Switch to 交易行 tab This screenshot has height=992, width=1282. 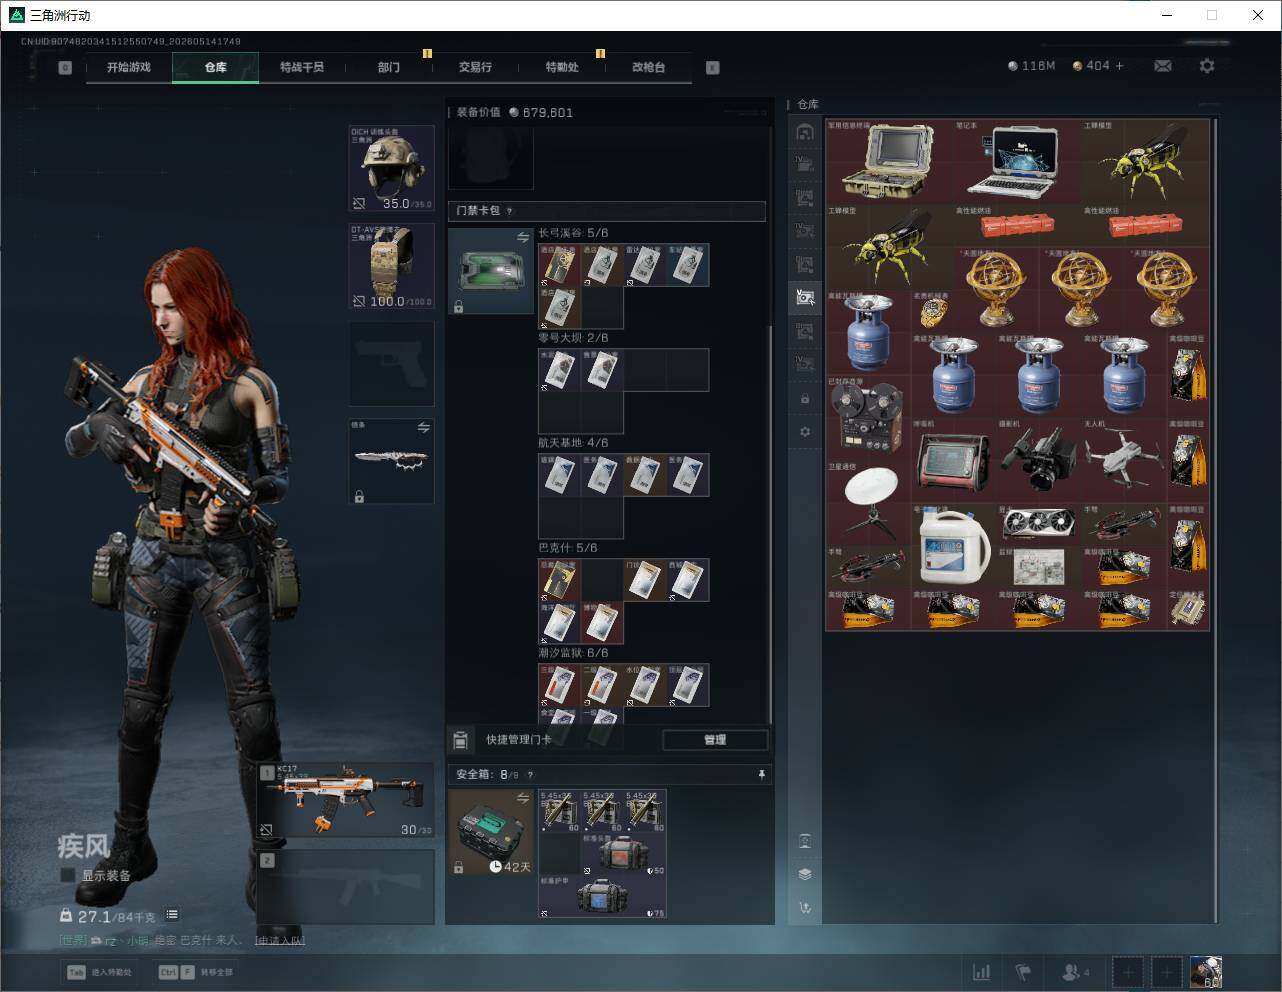point(475,67)
